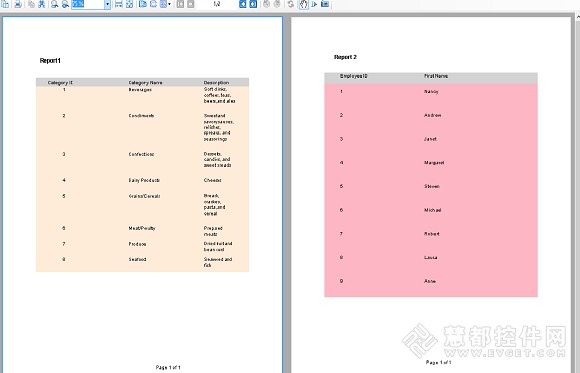This screenshot has width=580, height=373.
Task: Click the Cheeses description cell
Action: point(213,180)
